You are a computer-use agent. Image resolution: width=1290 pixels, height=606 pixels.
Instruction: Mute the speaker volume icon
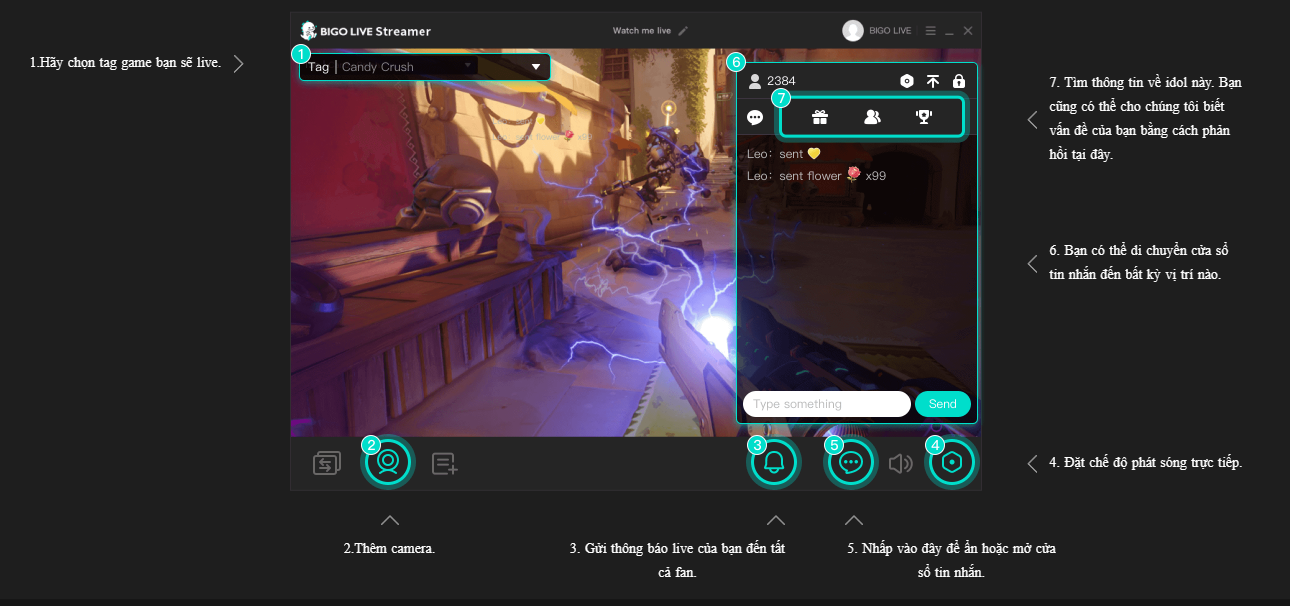click(x=901, y=463)
